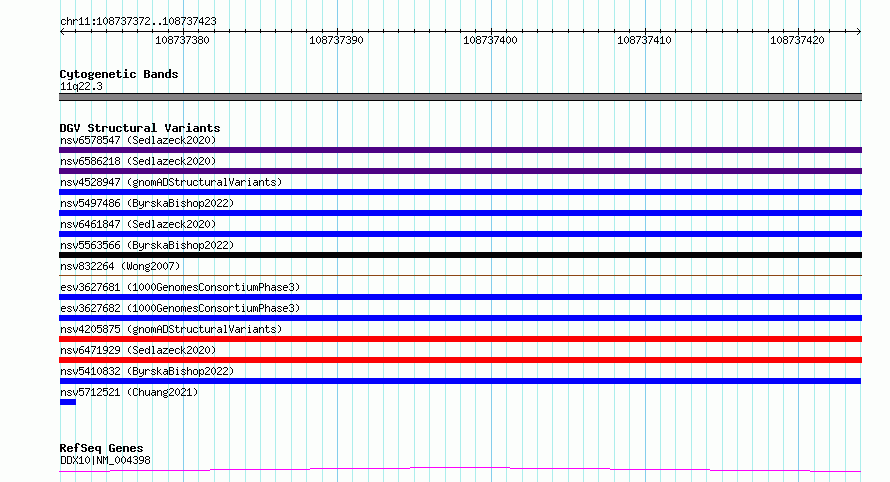Click the gray 11q22.3 cytogenetic band bar
Image resolution: width=890 pixels, height=482 pixels.
tap(460, 97)
